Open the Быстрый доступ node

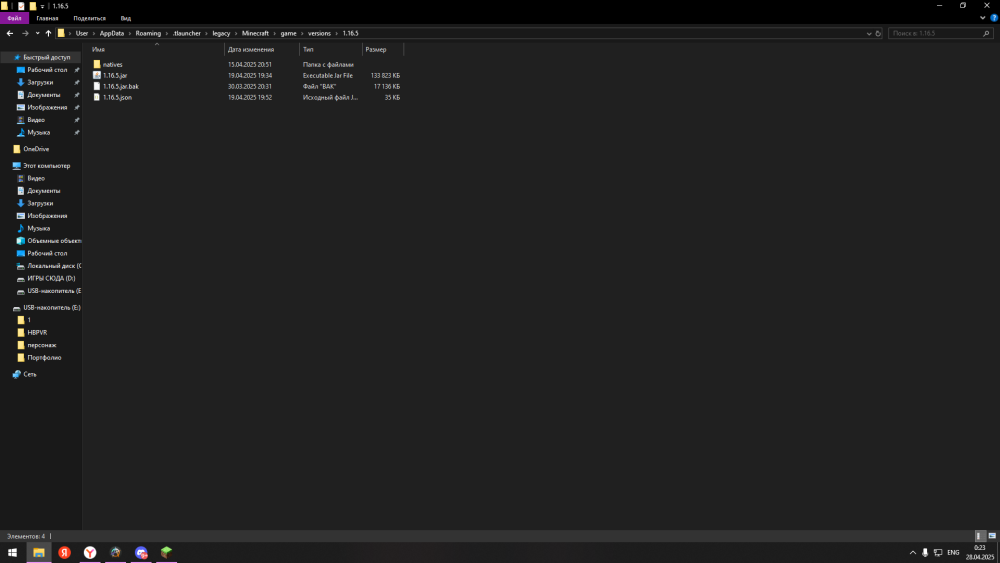(46, 57)
